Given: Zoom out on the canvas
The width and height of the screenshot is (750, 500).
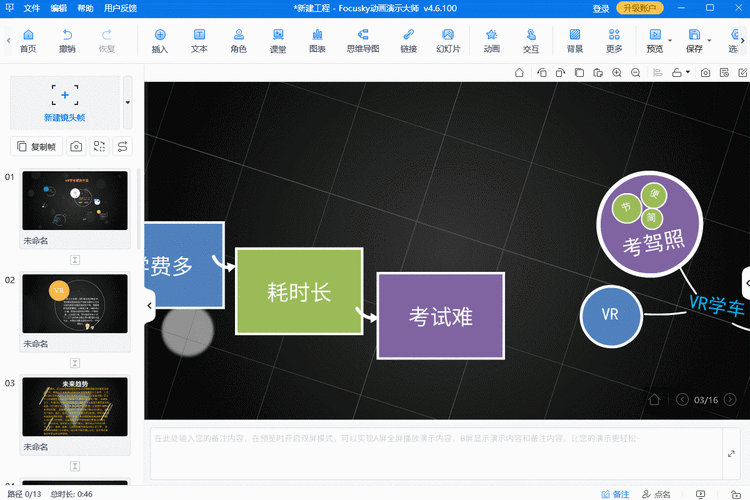Looking at the screenshot, I should [635, 73].
